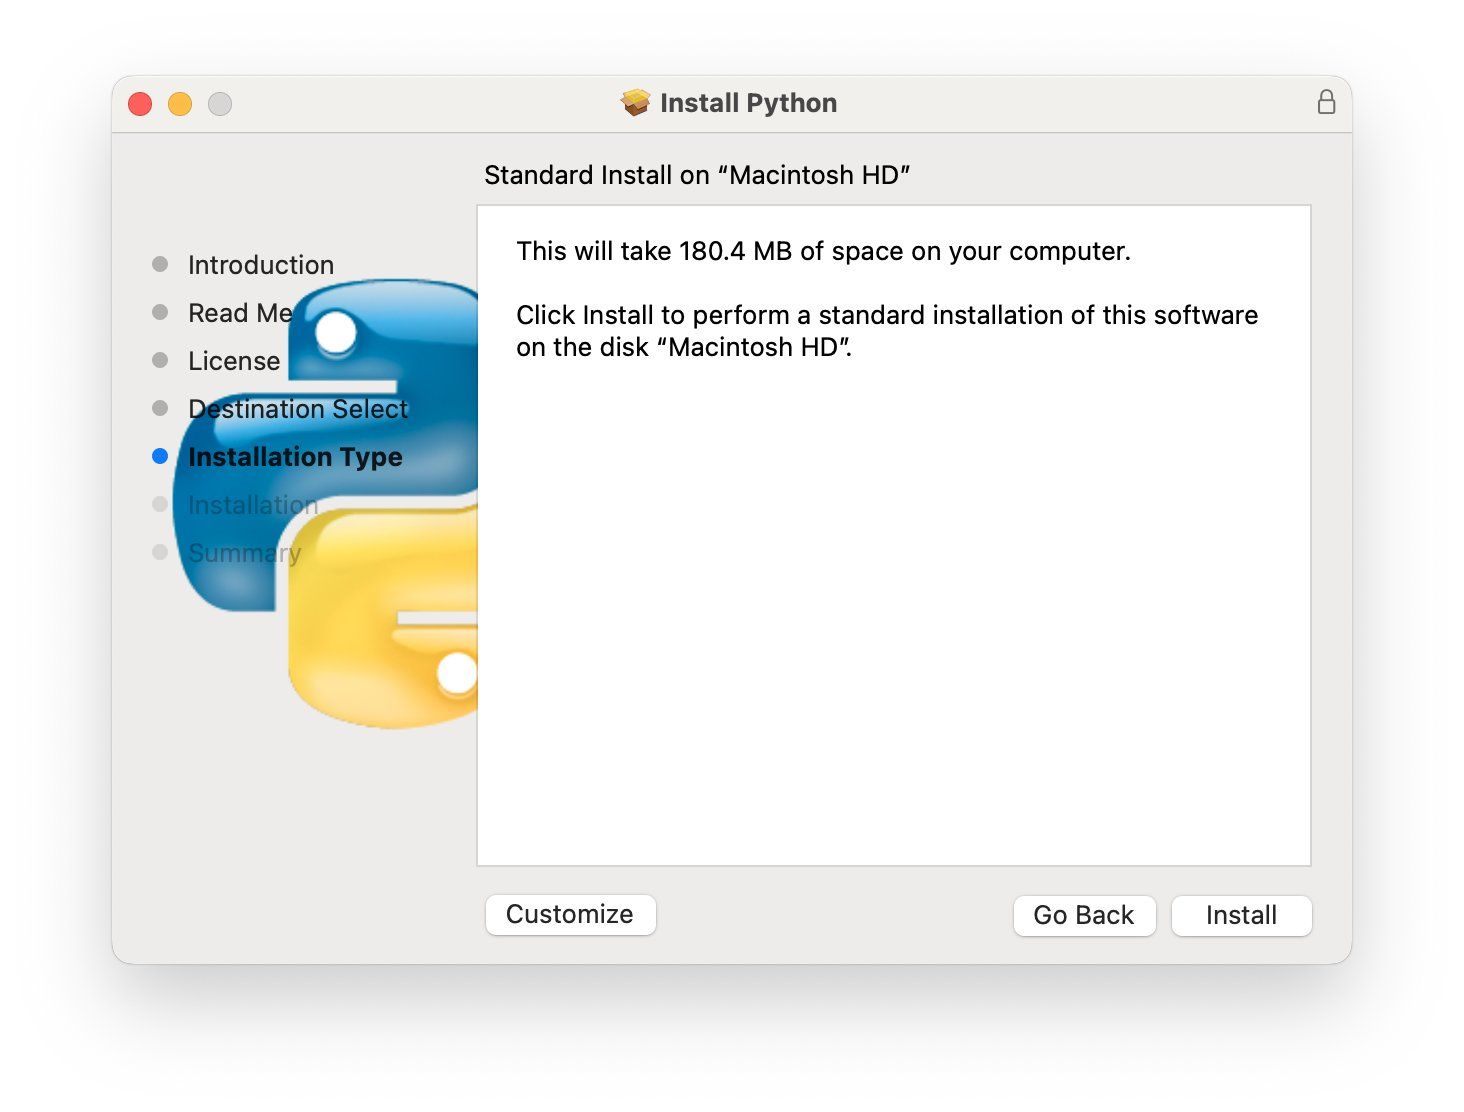Click the Install Python window title
The width and height of the screenshot is (1464, 1112).
[748, 103]
